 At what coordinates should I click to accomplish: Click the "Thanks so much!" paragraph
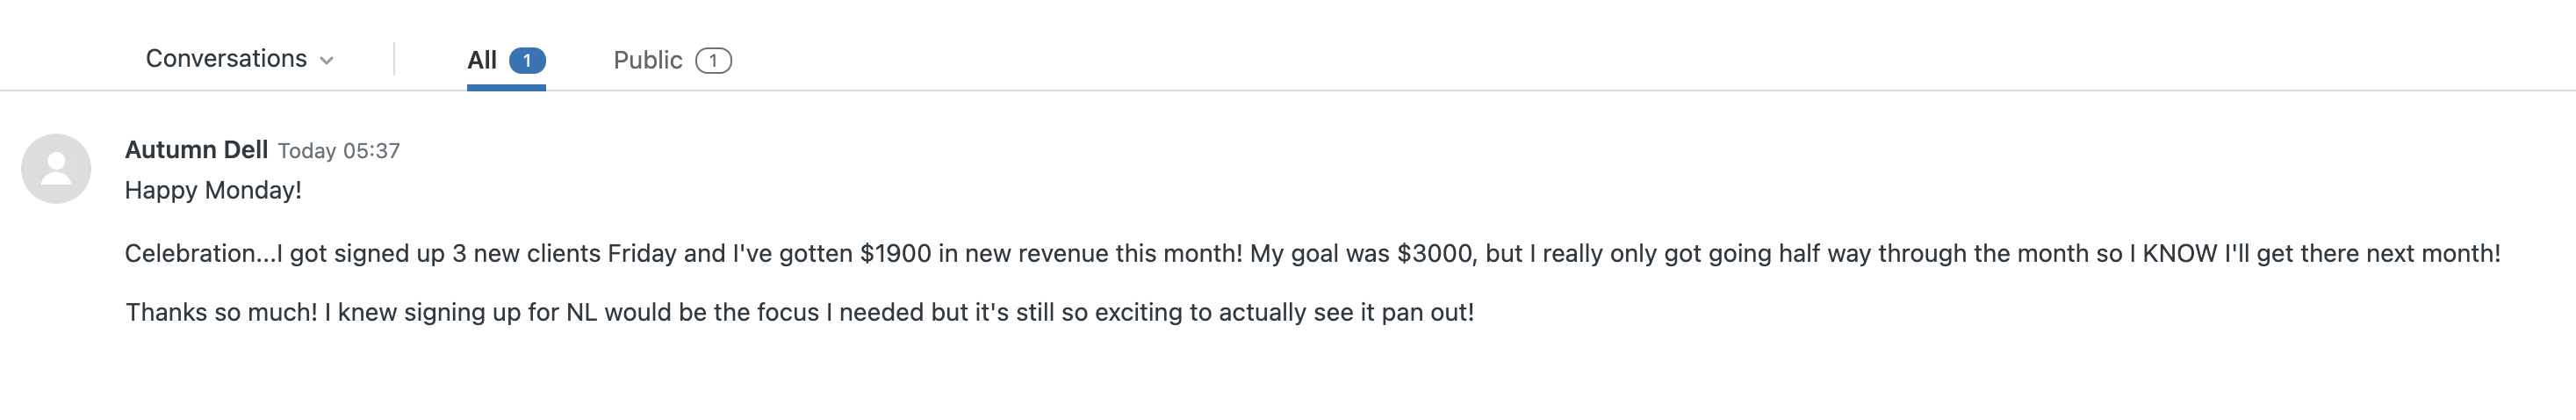point(799,312)
